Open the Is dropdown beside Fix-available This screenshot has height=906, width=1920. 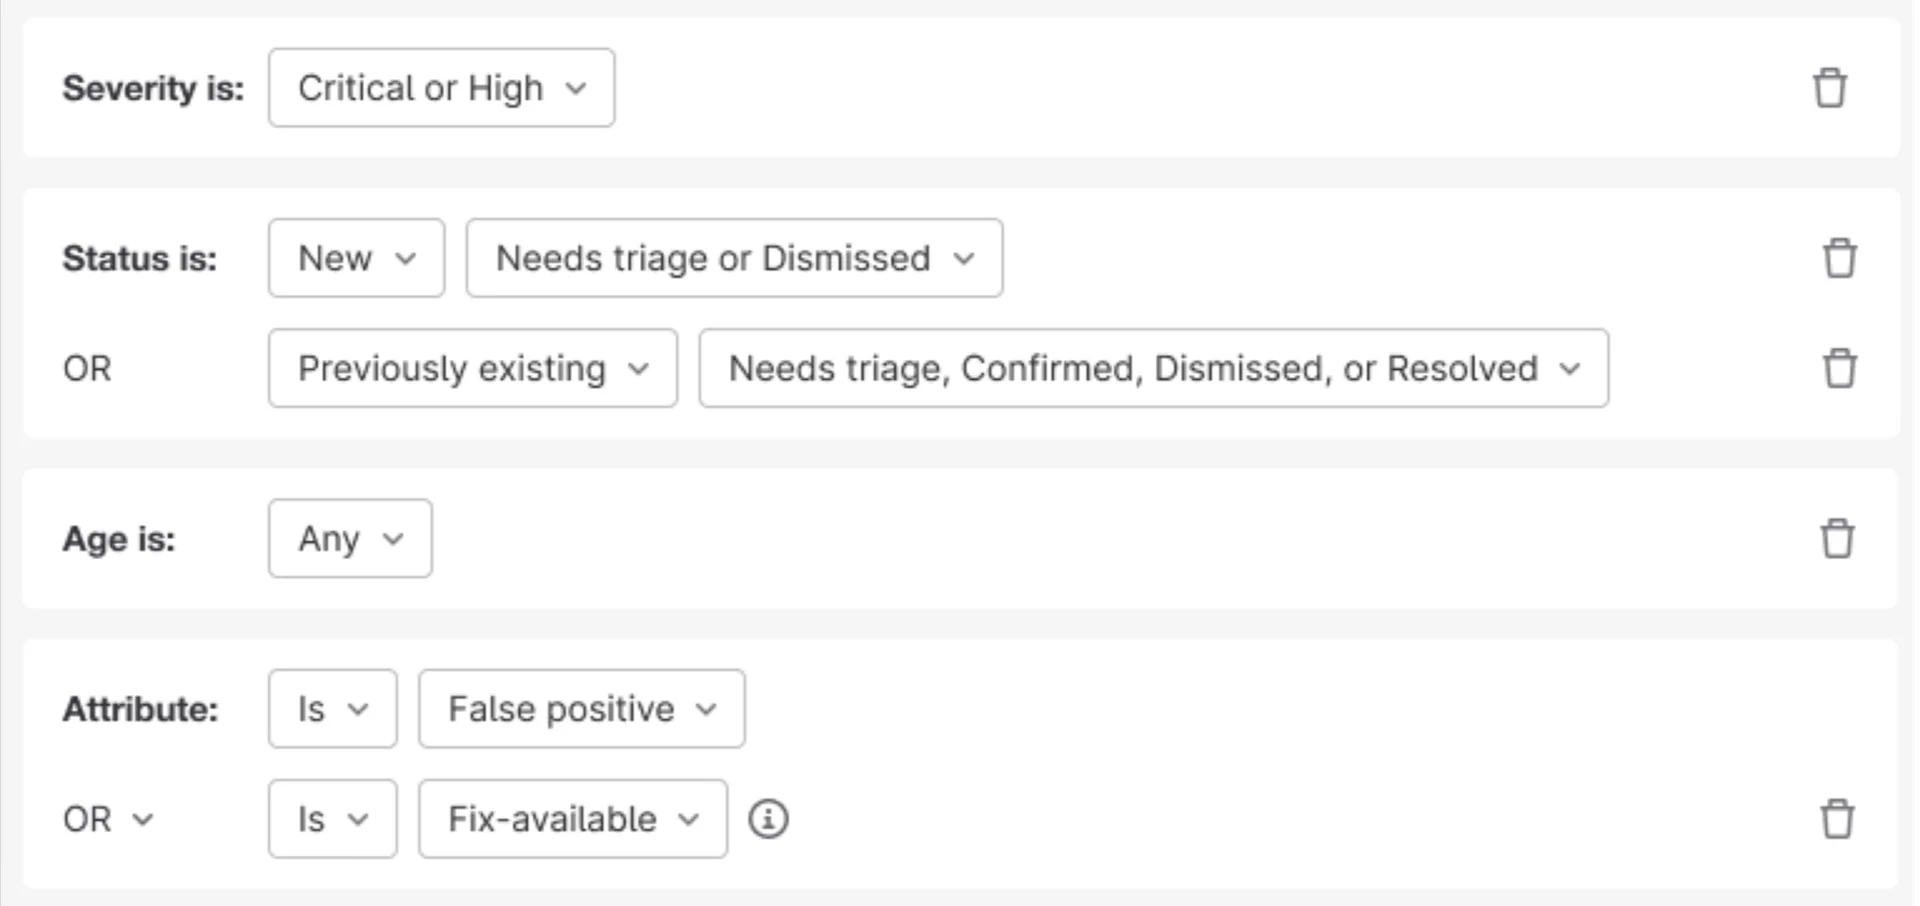pos(332,819)
